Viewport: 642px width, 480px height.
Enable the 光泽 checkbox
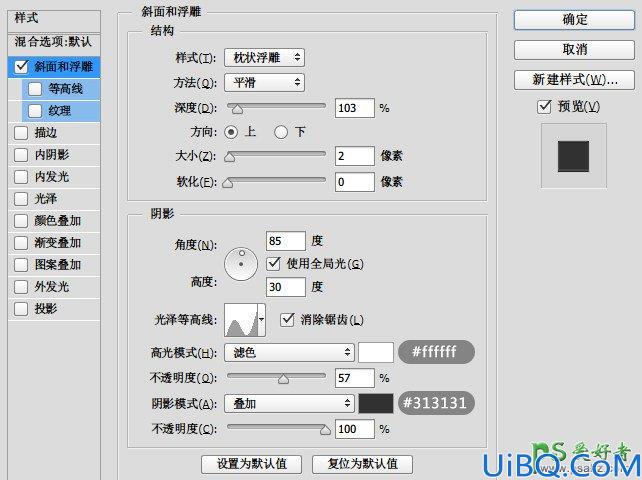[21, 199]
